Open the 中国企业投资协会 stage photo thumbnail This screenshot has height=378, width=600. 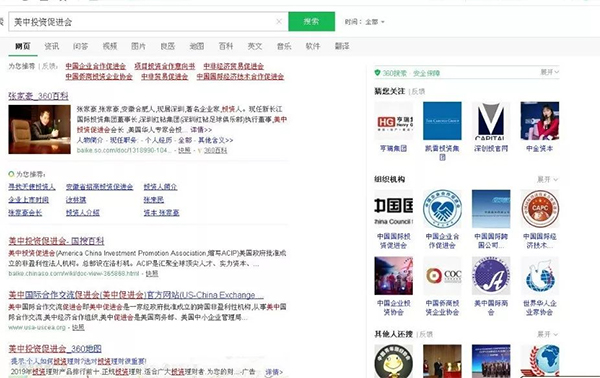393,275
